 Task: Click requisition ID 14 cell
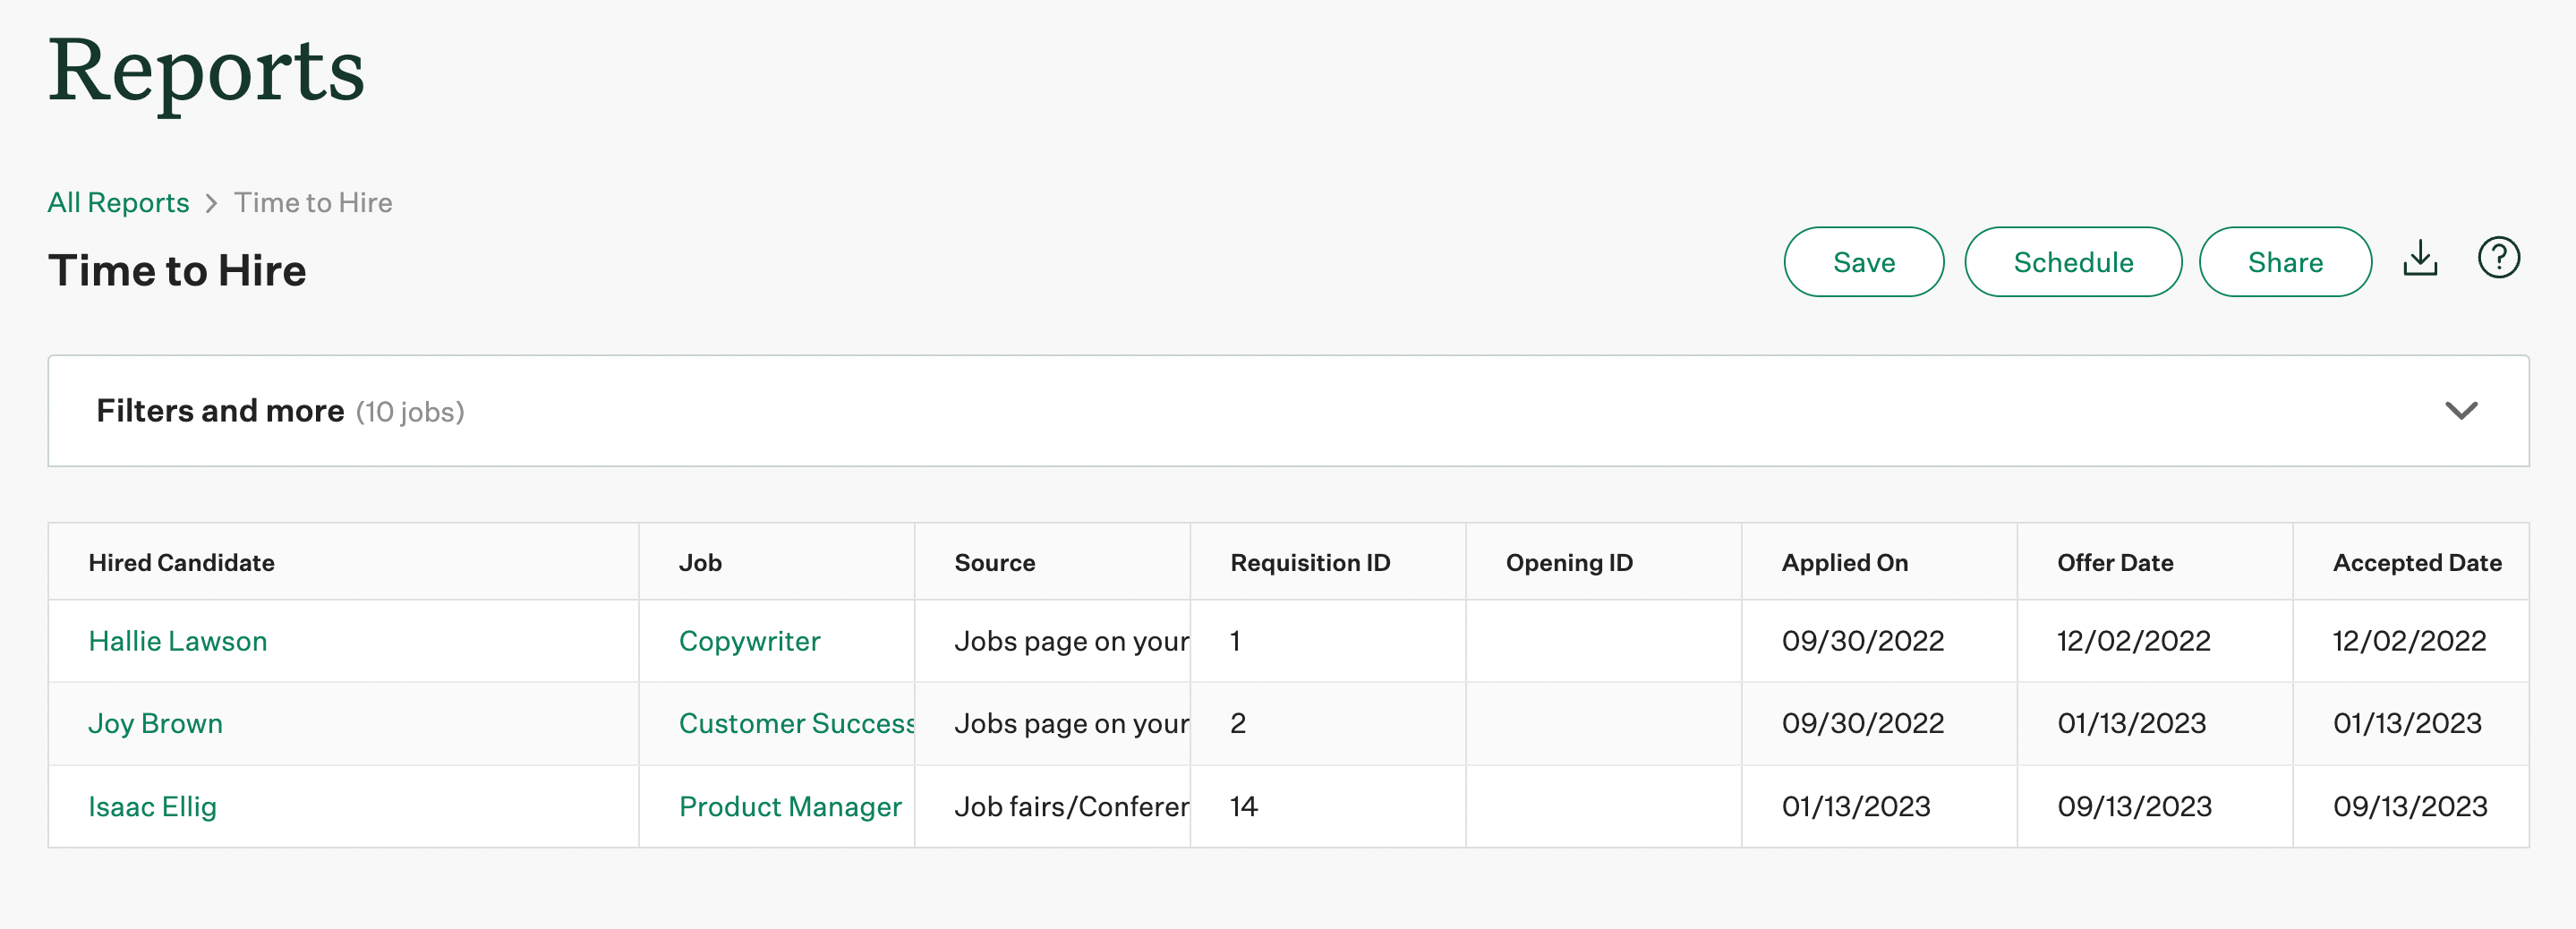click(x=1328, y=807)
